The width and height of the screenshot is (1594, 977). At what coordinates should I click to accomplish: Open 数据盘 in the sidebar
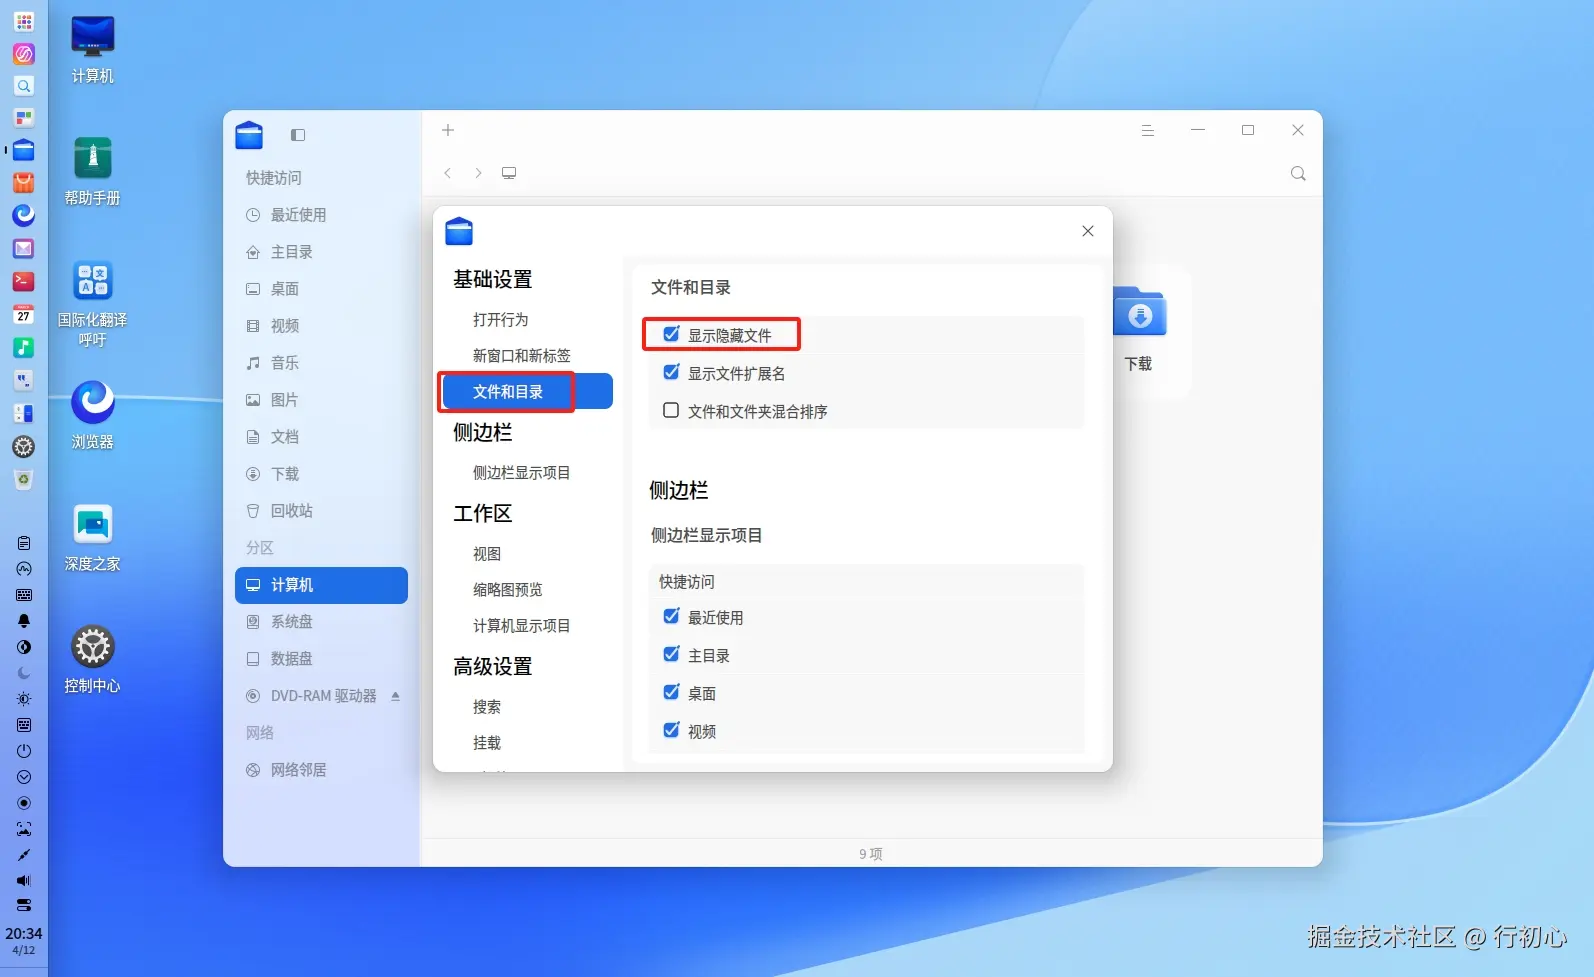pyautogui.click(x=321, y=659)
